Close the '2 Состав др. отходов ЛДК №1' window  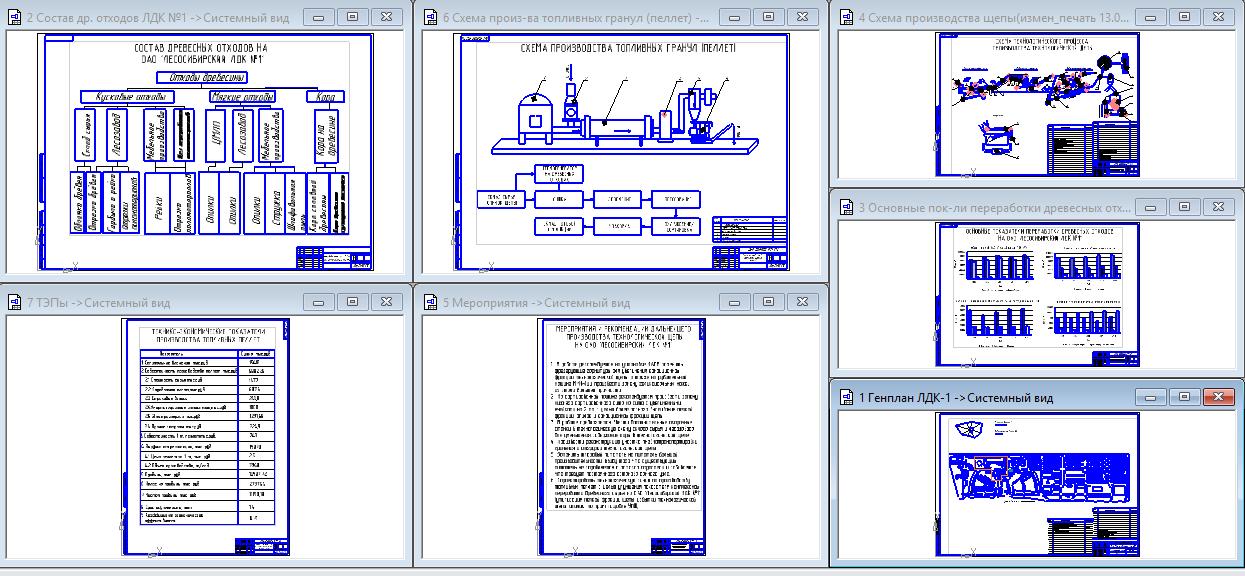(x=387, y=17)
